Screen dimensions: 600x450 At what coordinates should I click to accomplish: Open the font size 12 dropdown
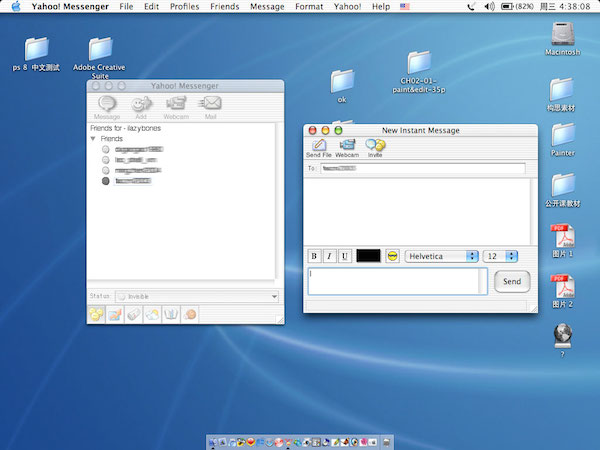pos(501,256)
